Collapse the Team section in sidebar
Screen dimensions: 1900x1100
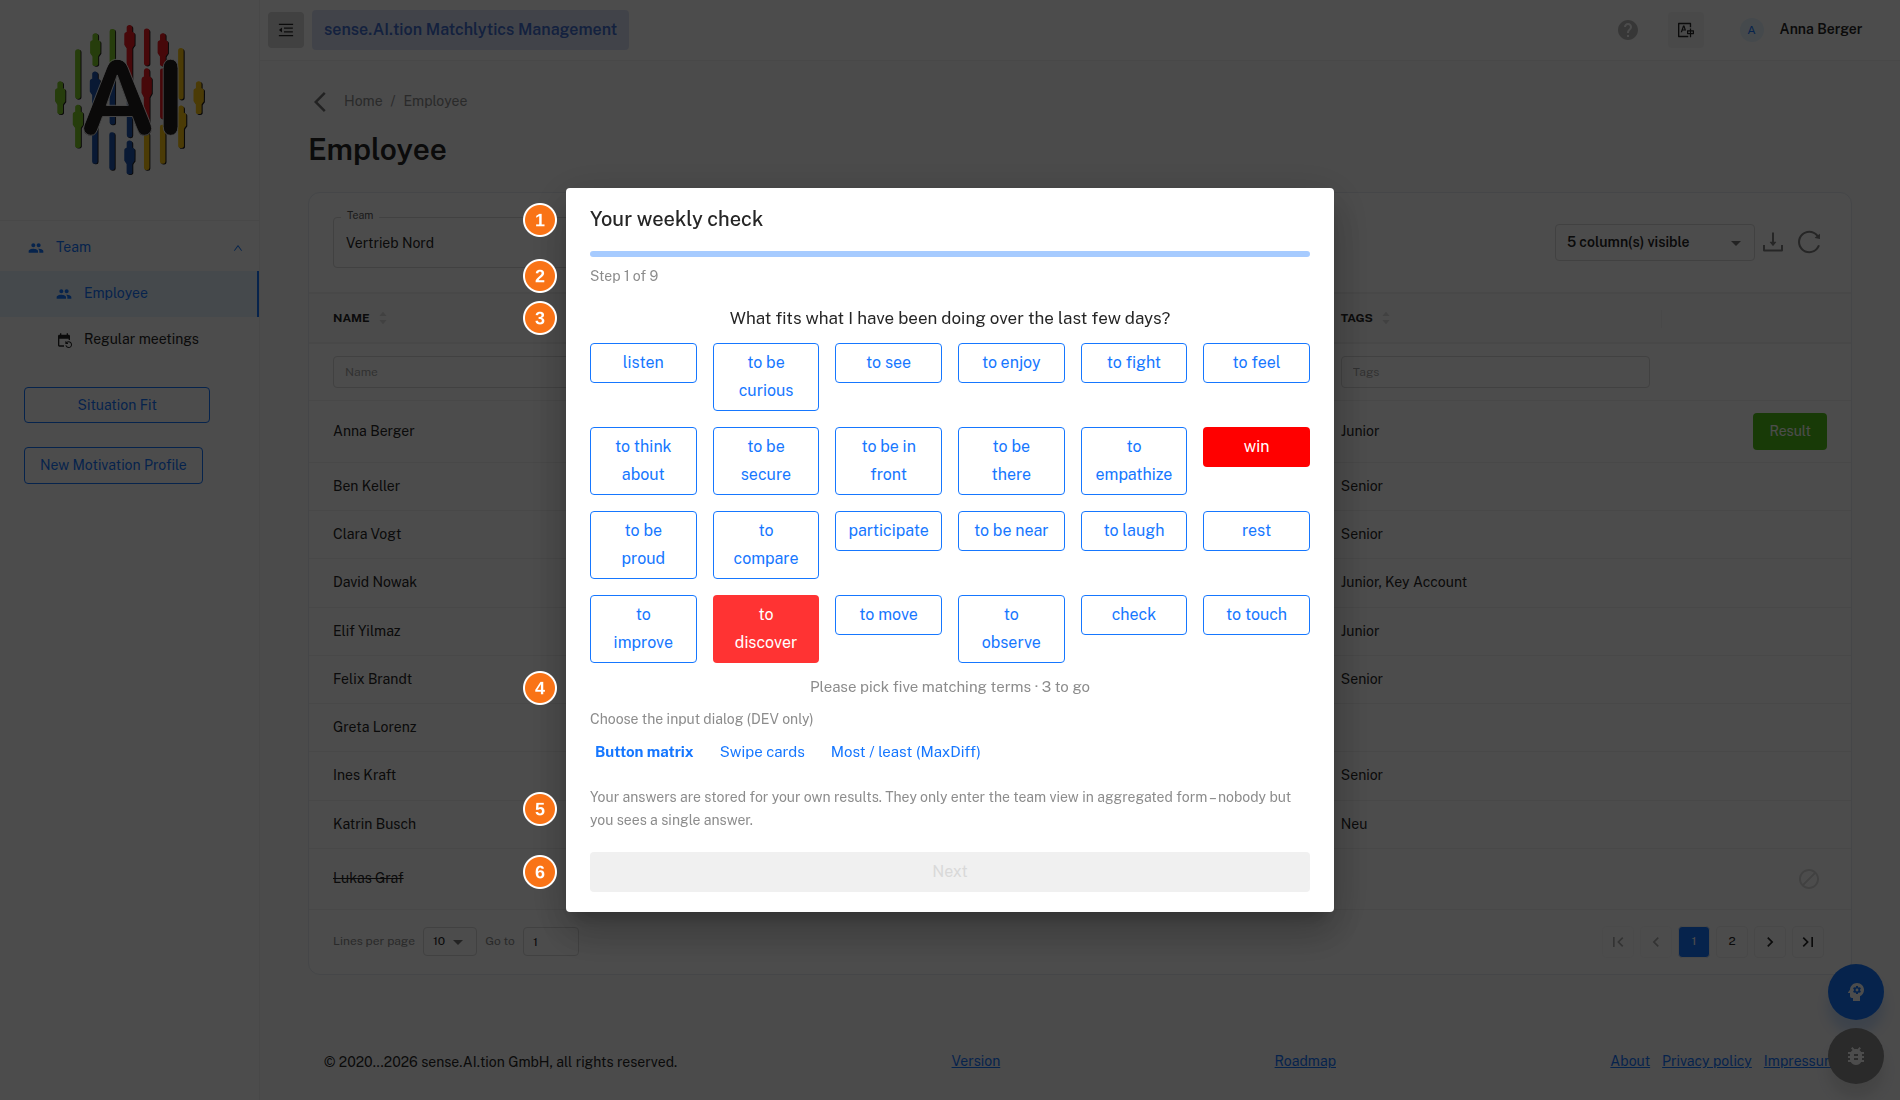coord(238,248)
